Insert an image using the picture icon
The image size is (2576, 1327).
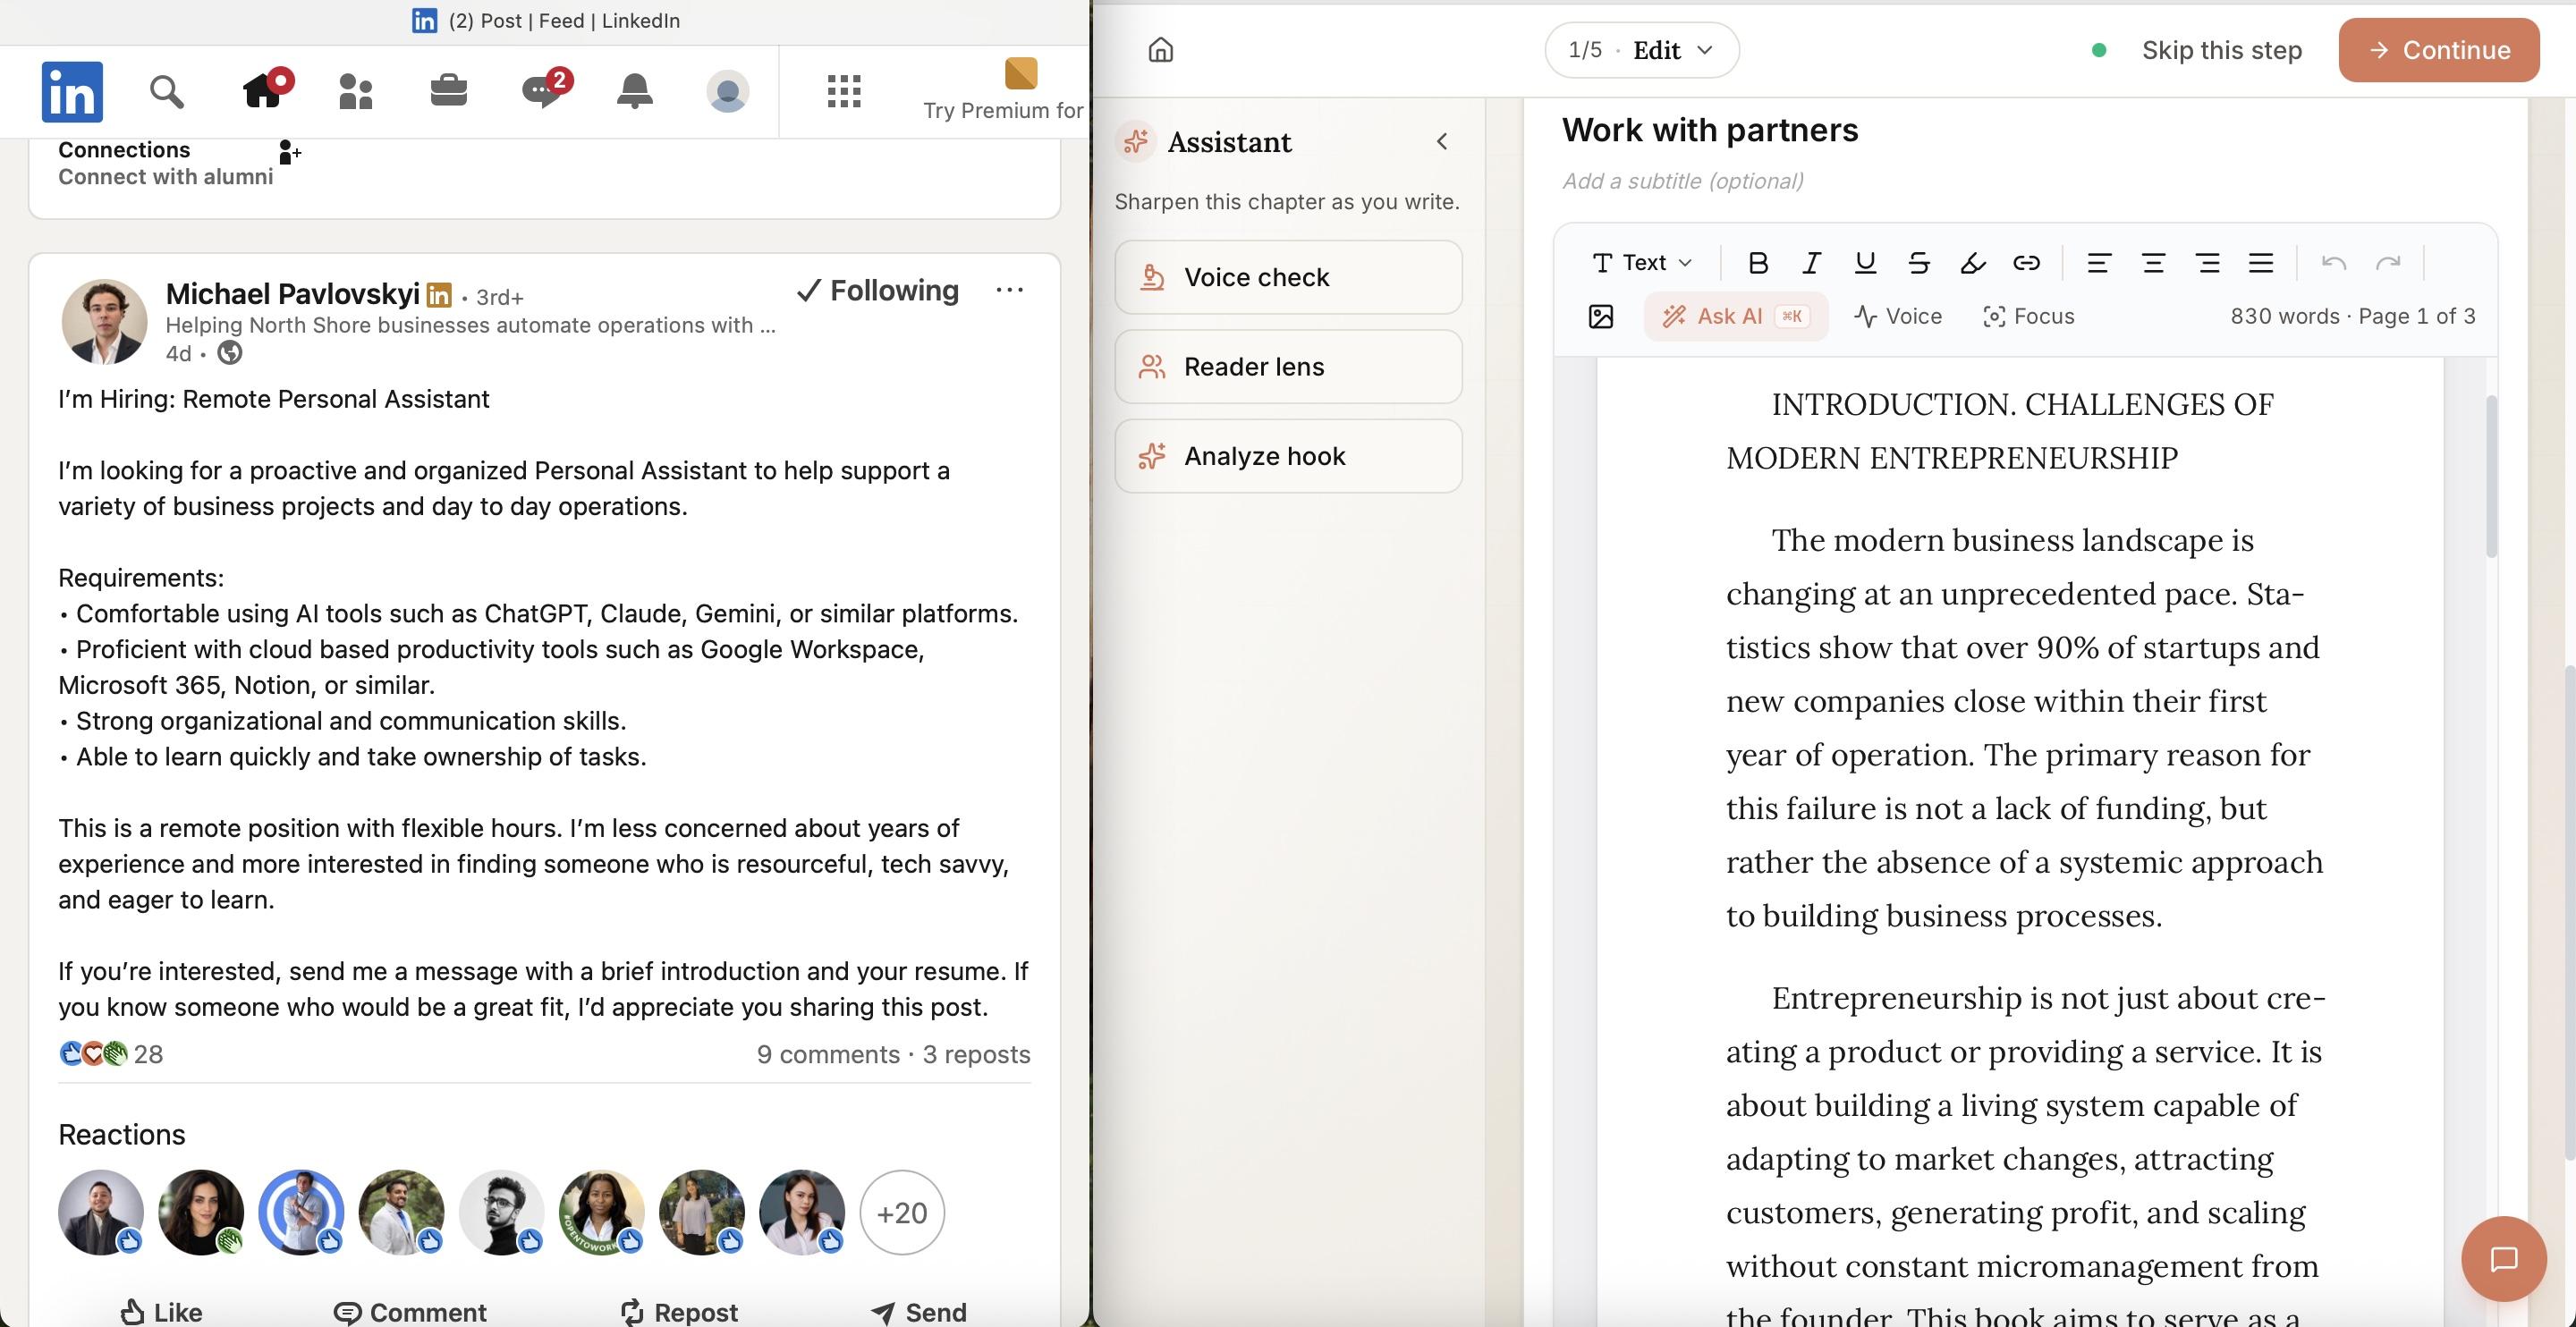click(x=1601, y=316)
